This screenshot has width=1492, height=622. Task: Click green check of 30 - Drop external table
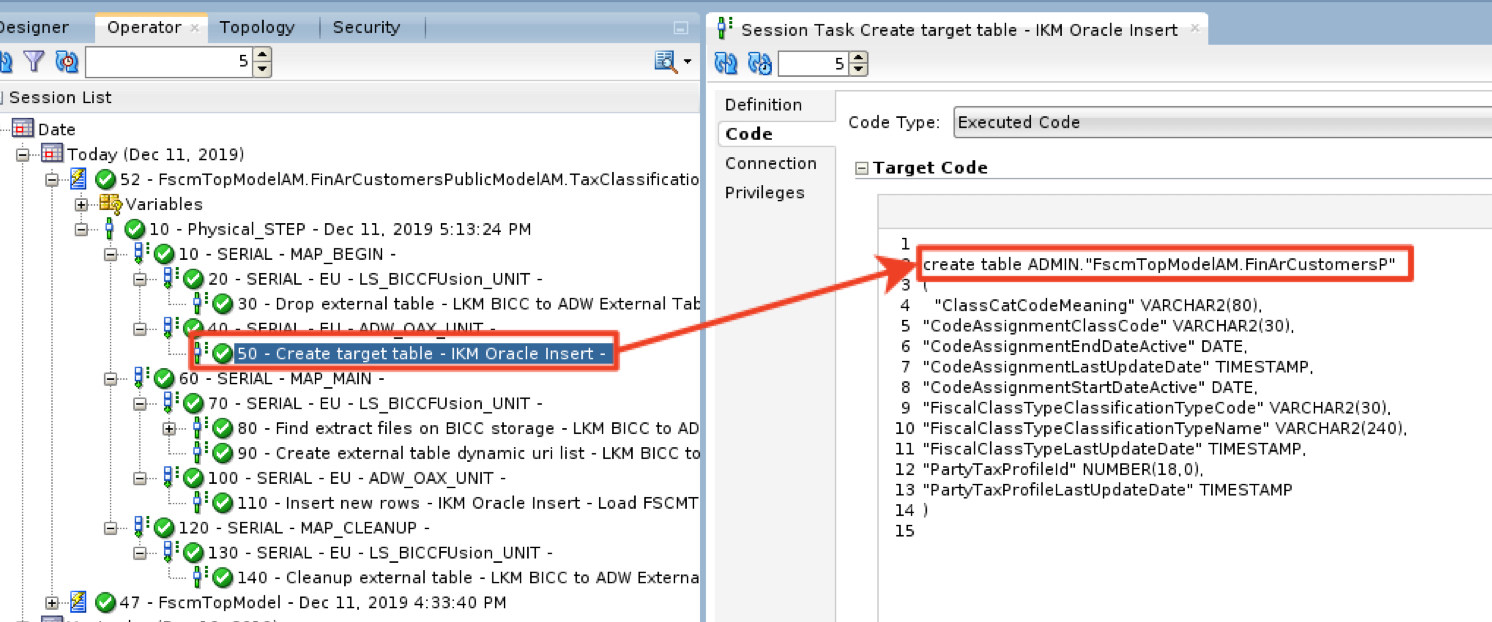point(223,303)
